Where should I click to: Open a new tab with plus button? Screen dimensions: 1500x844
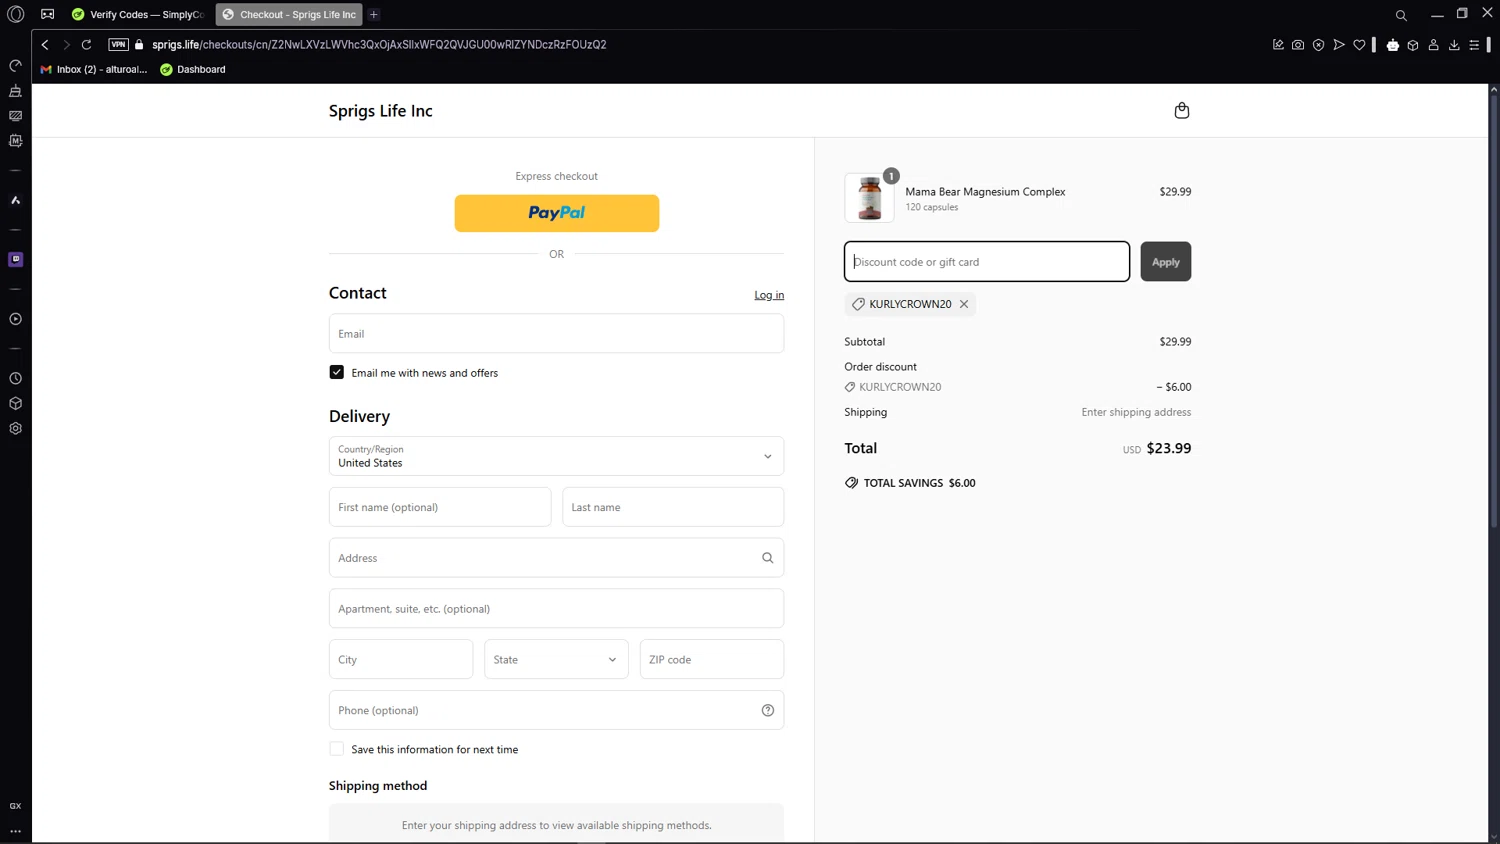click(374, 14)
